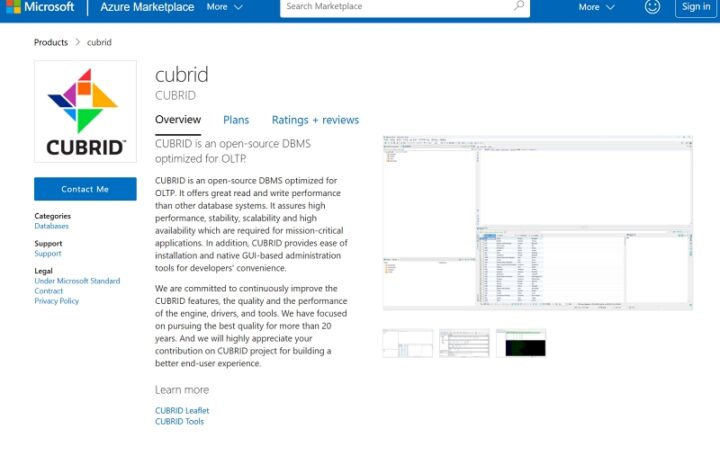Viewport: 720px width, 465px height.
Task: Open Under Microsoft Standard Contract link
Action: point(77,286)
